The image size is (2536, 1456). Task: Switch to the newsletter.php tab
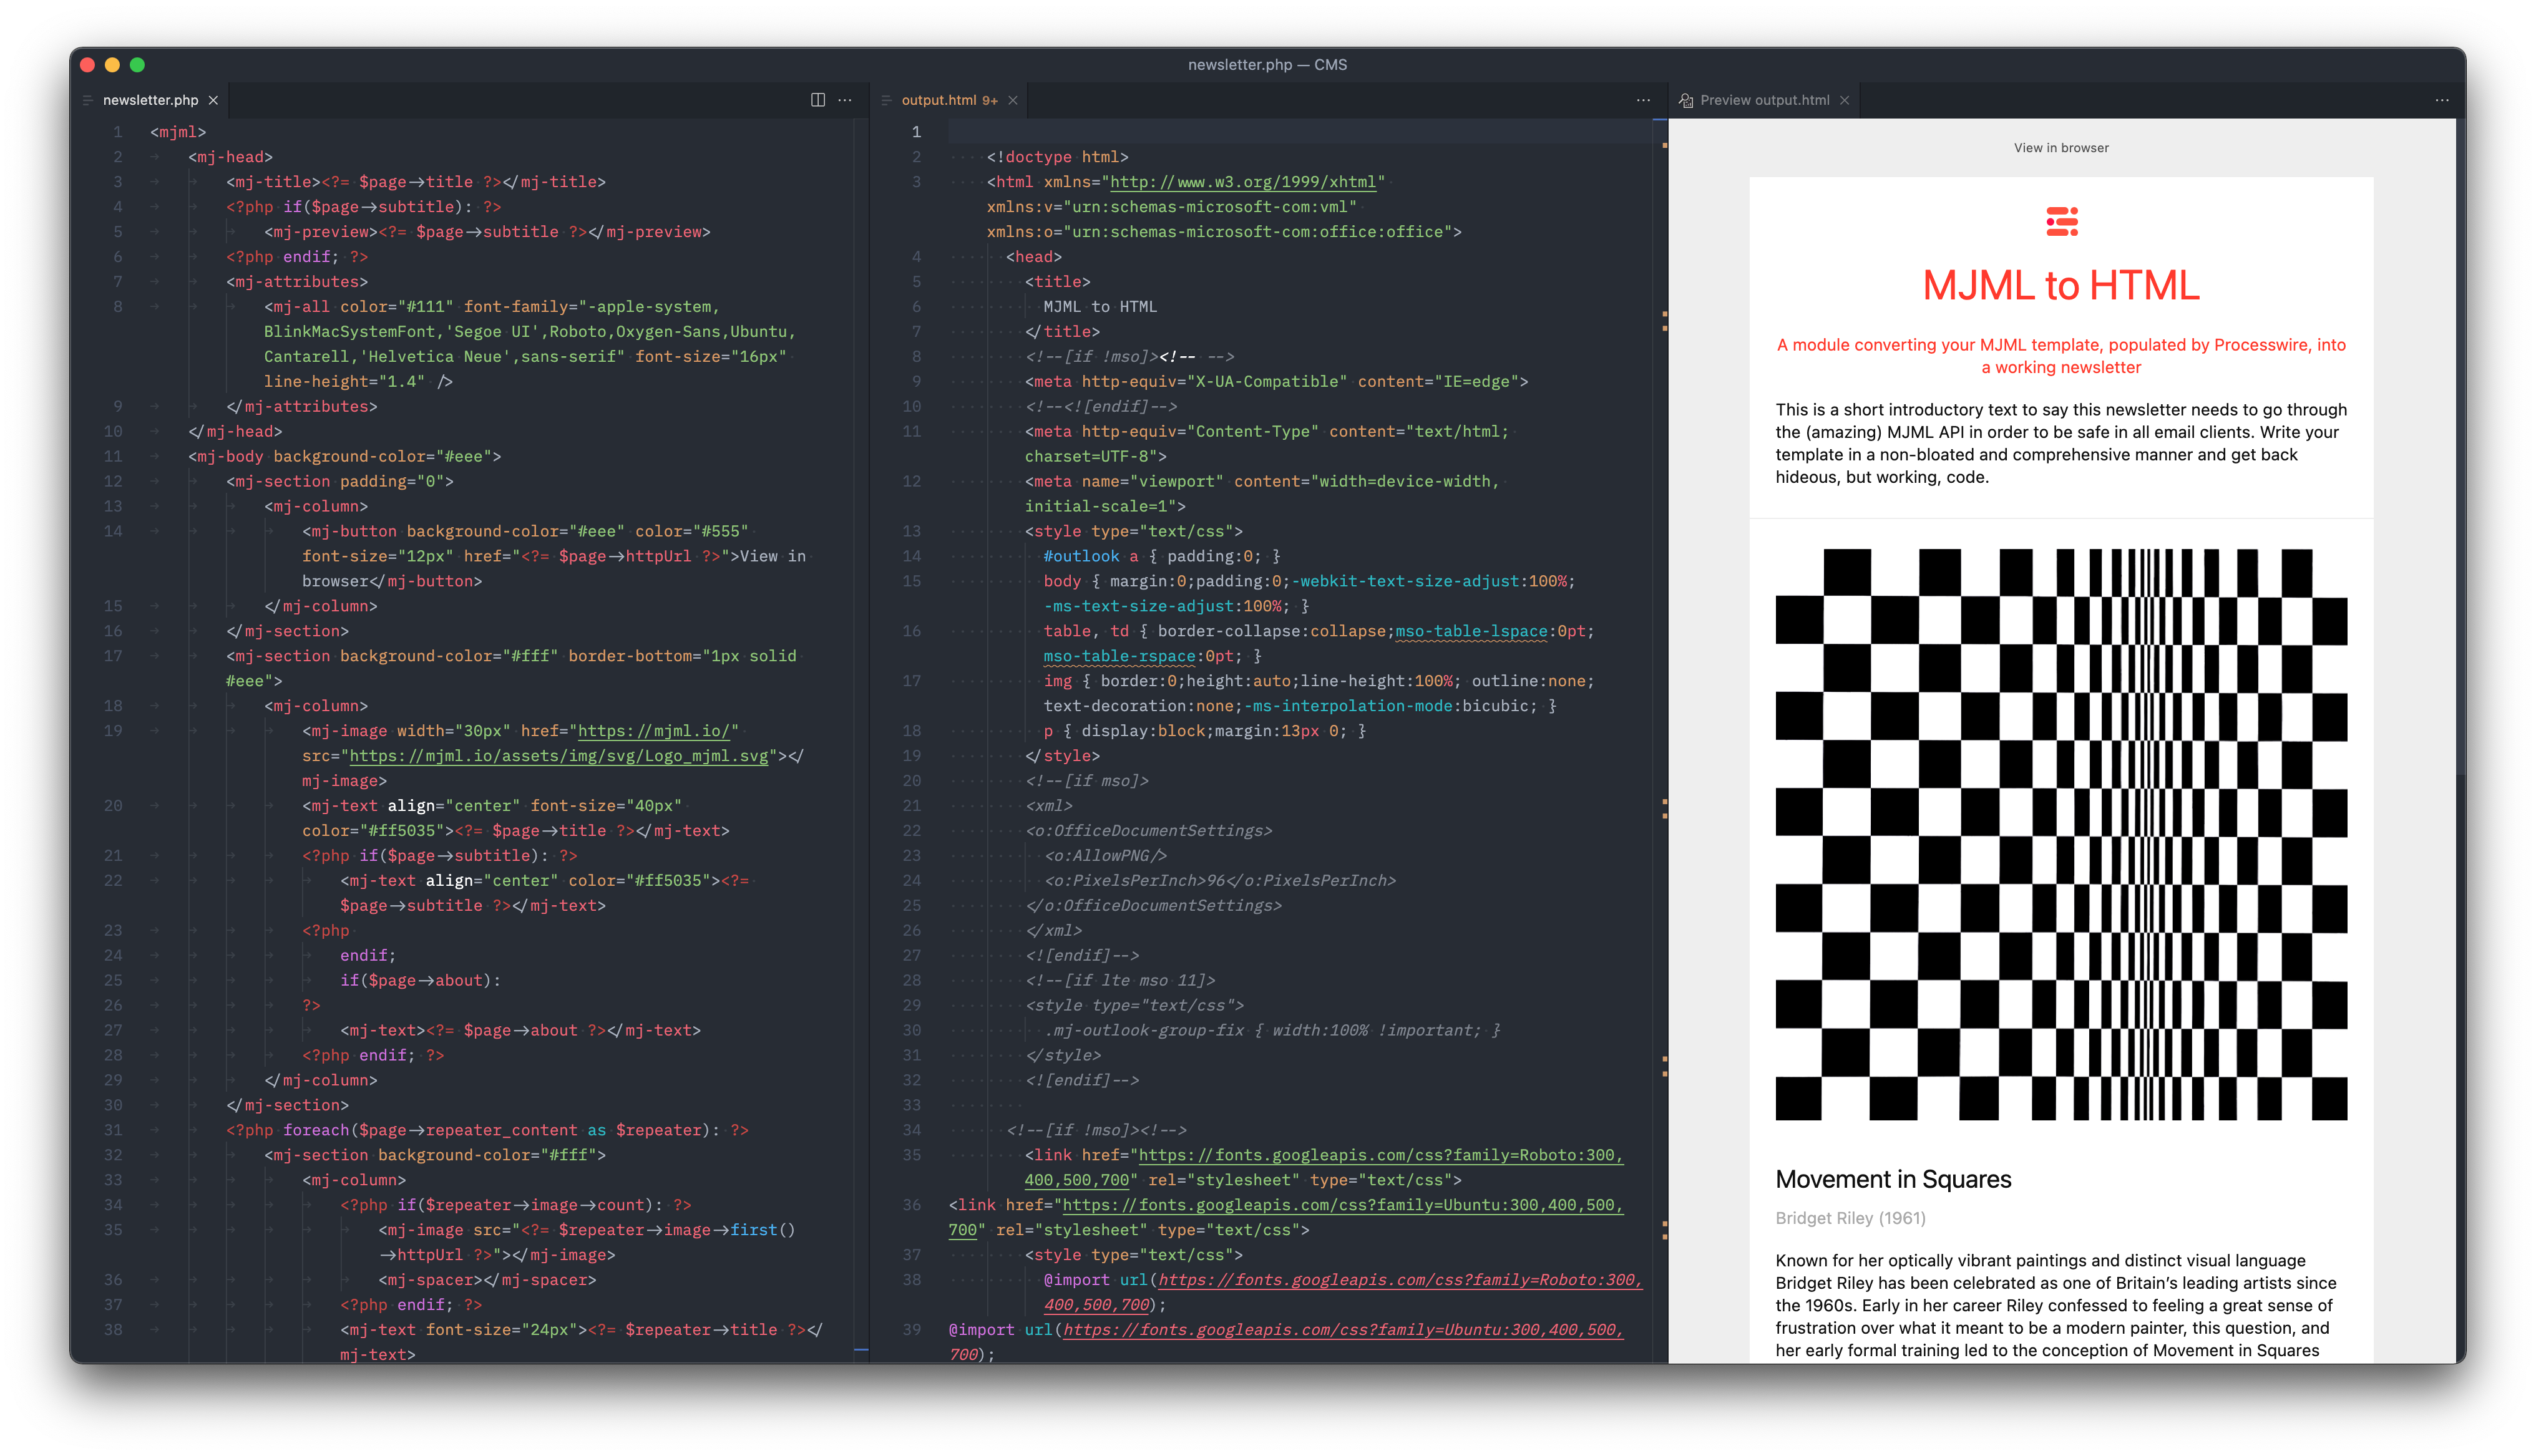click(150, 100)
